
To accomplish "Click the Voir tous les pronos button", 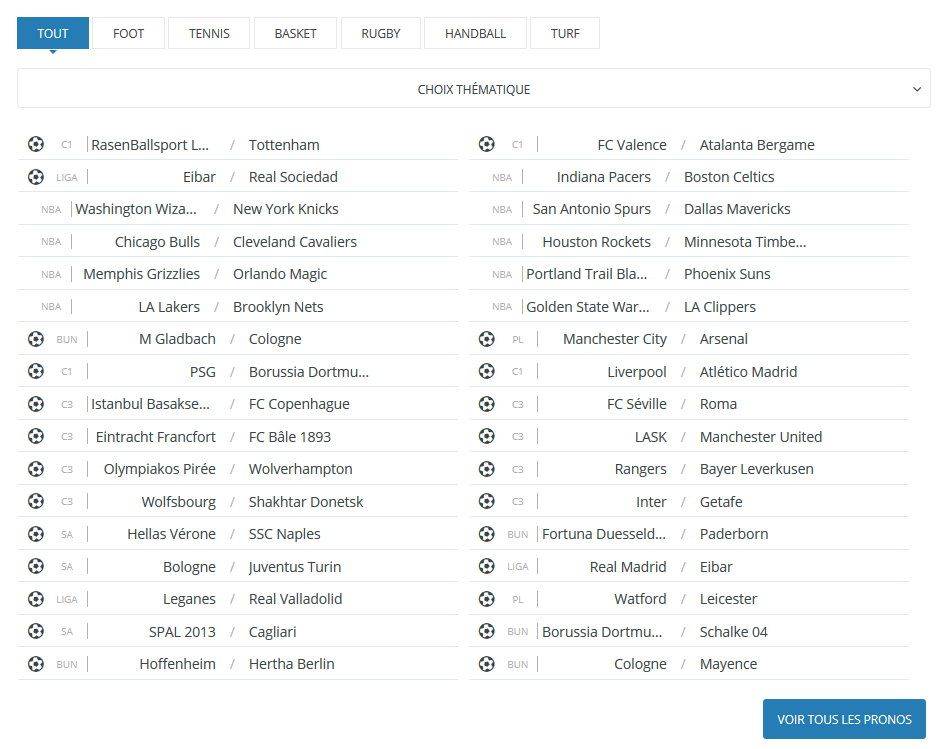I will (x=844, y=719).
